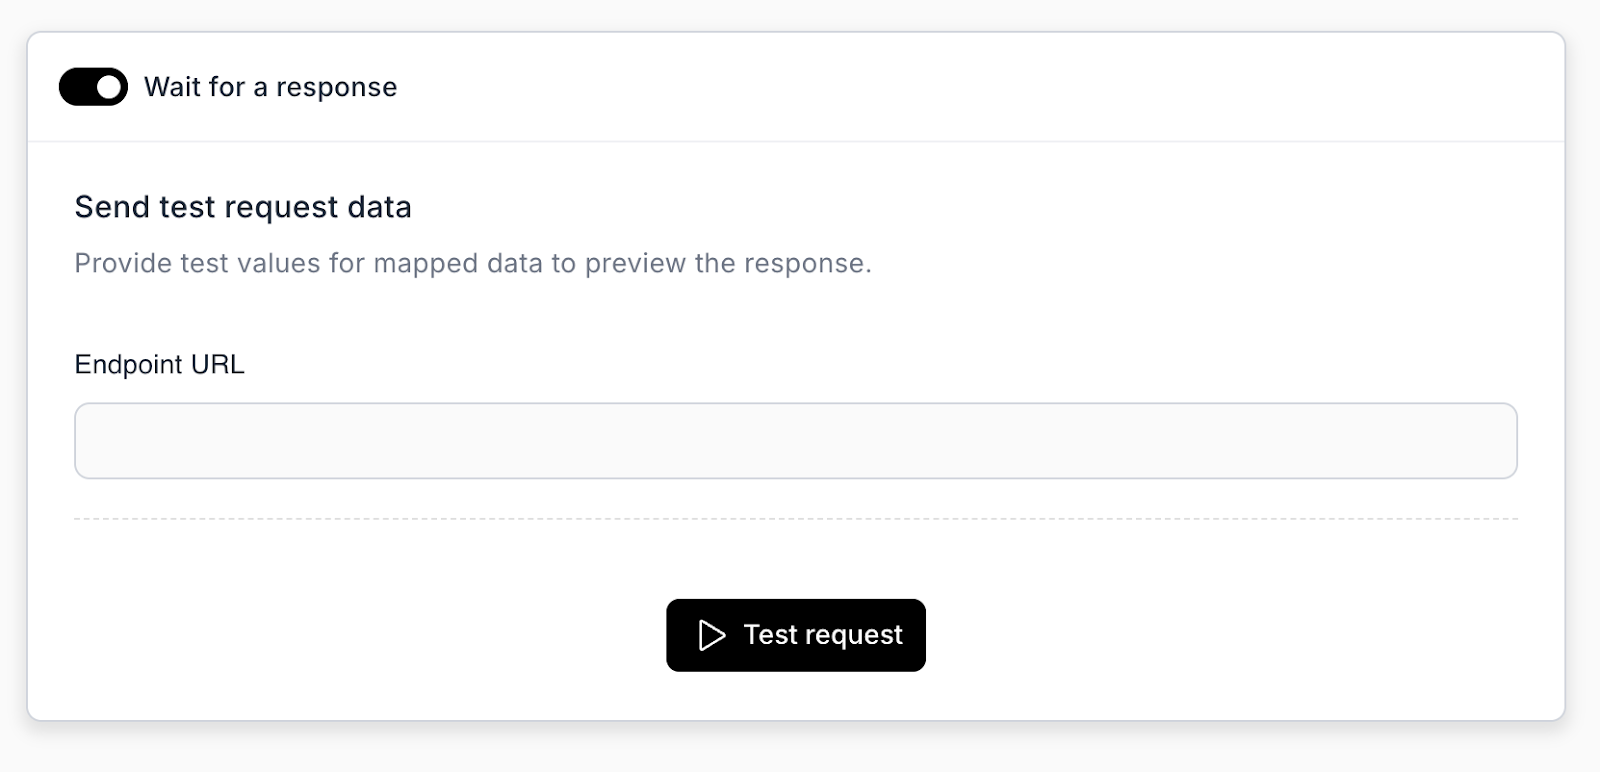Click the "Endpoint URL" field label
This screenshot has width=1600, height=772.
click(159, 364)
